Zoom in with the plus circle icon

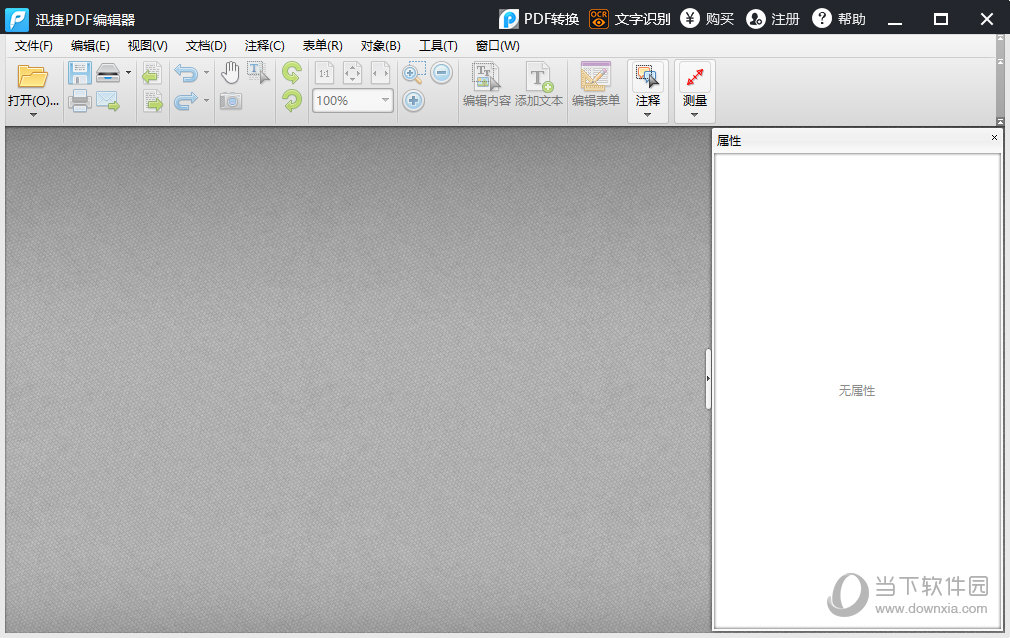click(x=414, y=101)
